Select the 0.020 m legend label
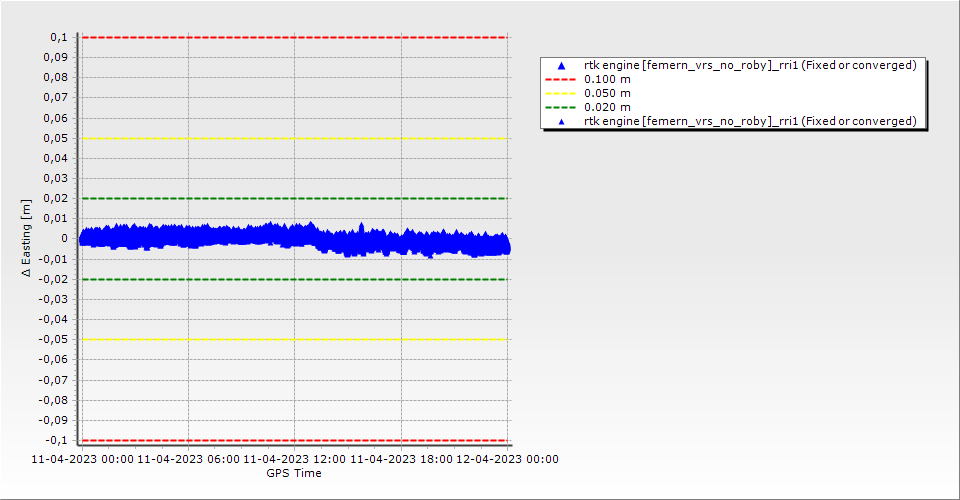 (608, 107)
